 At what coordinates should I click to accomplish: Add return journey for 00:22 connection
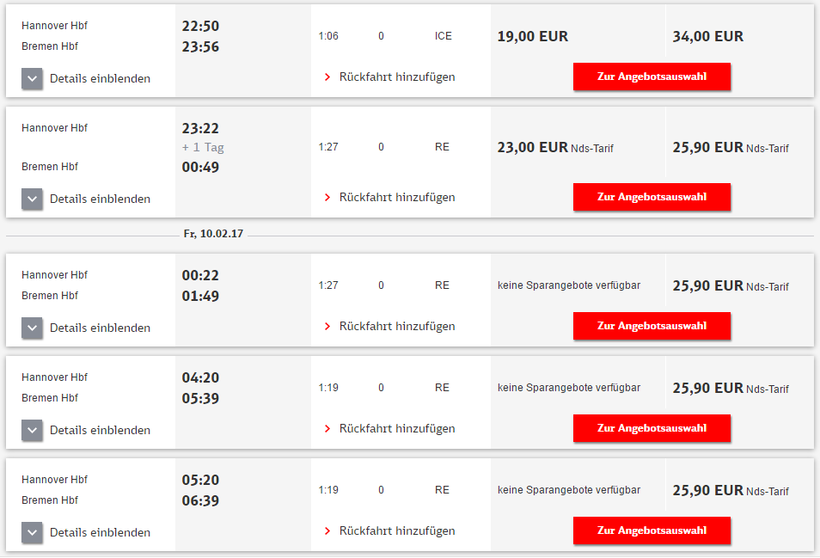point(397,326)
